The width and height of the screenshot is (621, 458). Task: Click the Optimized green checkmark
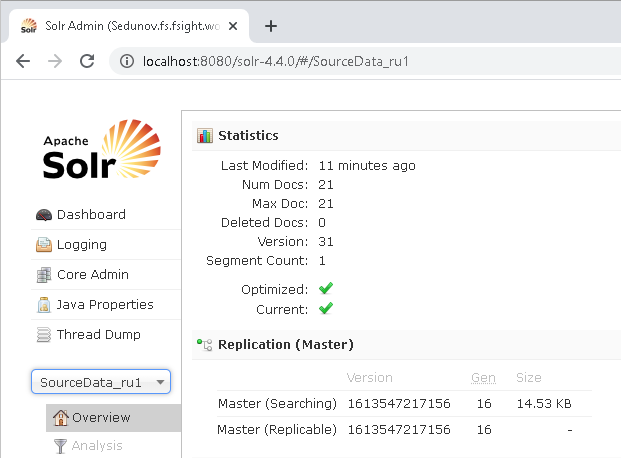[325, 289]
